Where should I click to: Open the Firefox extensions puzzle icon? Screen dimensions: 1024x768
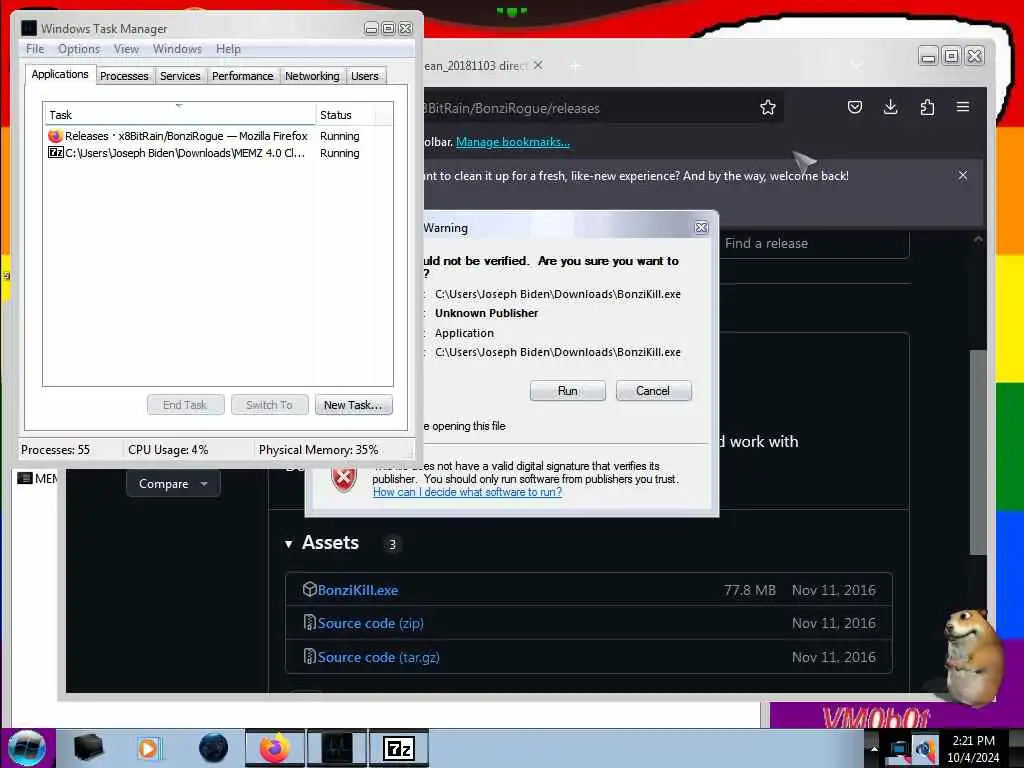(x=927, y=107)
